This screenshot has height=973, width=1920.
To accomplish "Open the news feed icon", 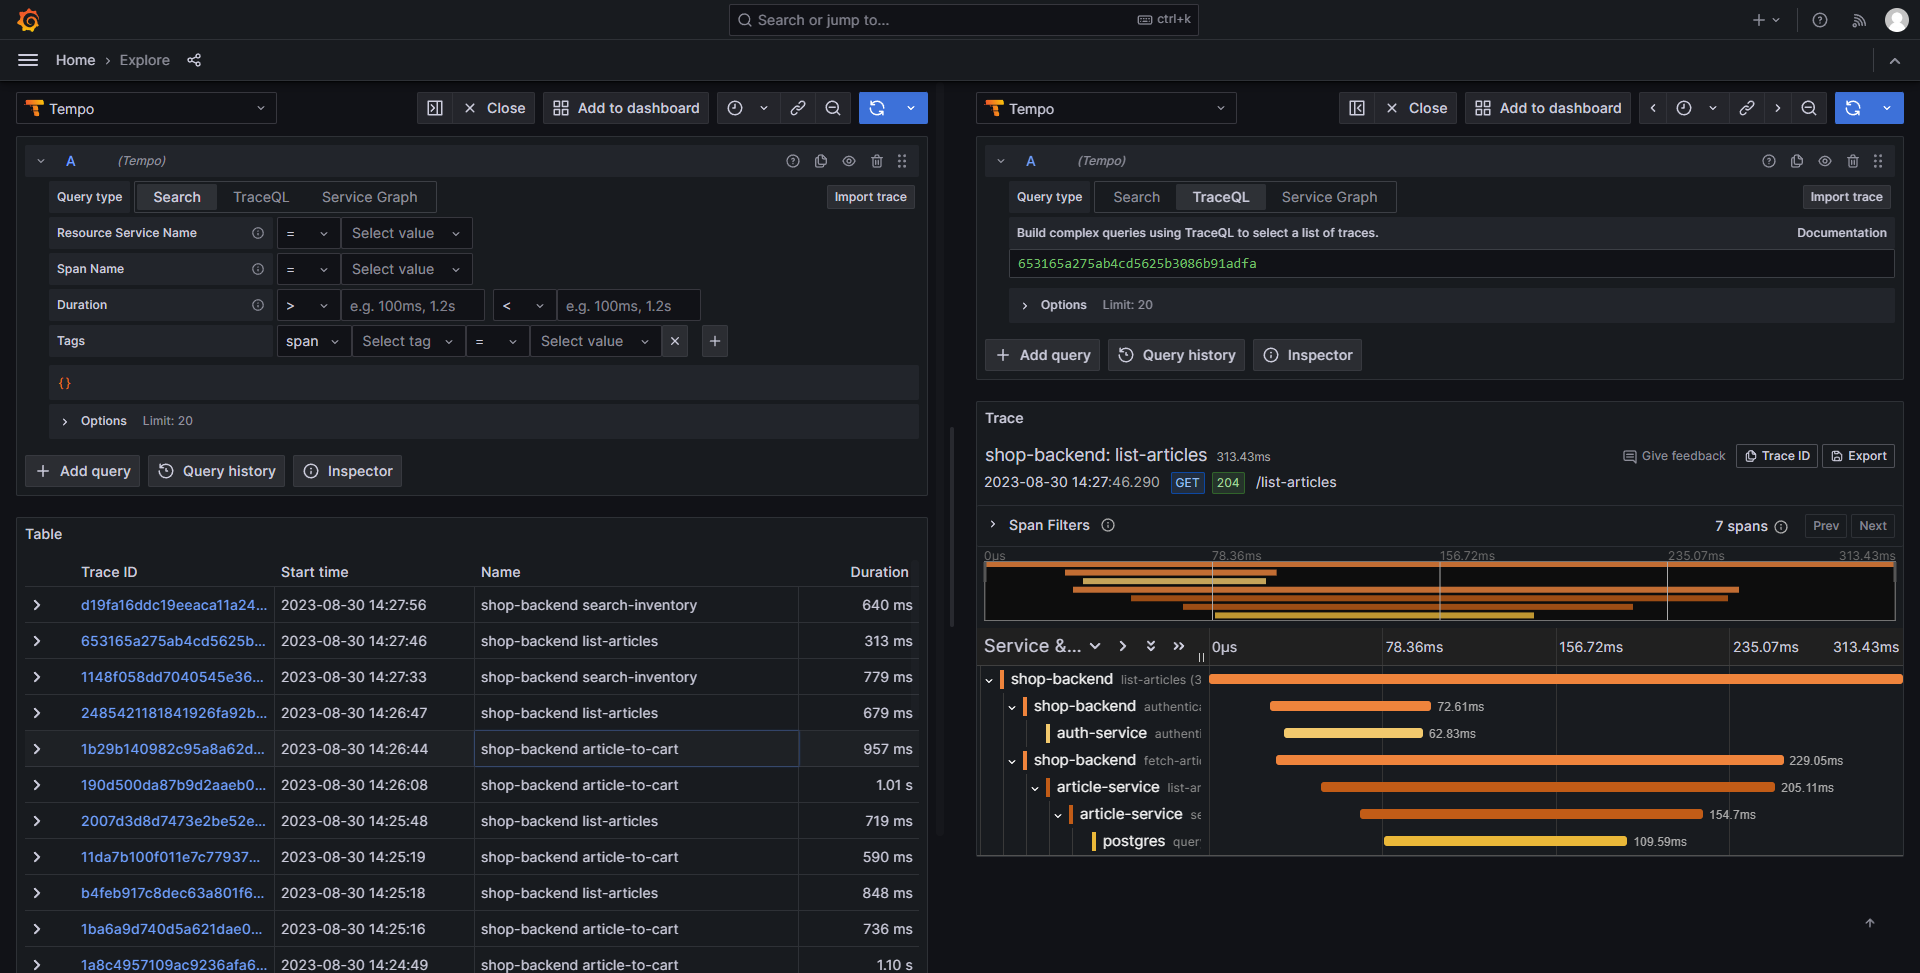I will (x=1859, y=20).
